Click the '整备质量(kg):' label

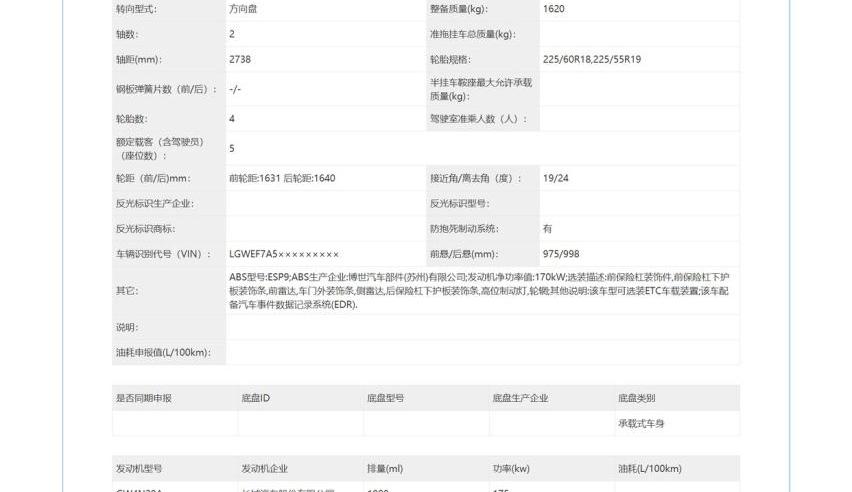459,9
